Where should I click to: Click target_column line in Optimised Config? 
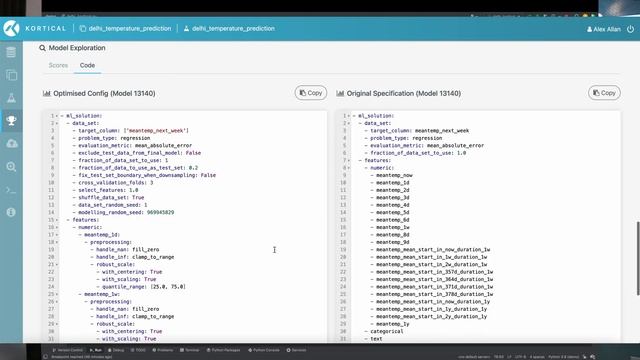point(131,131)
